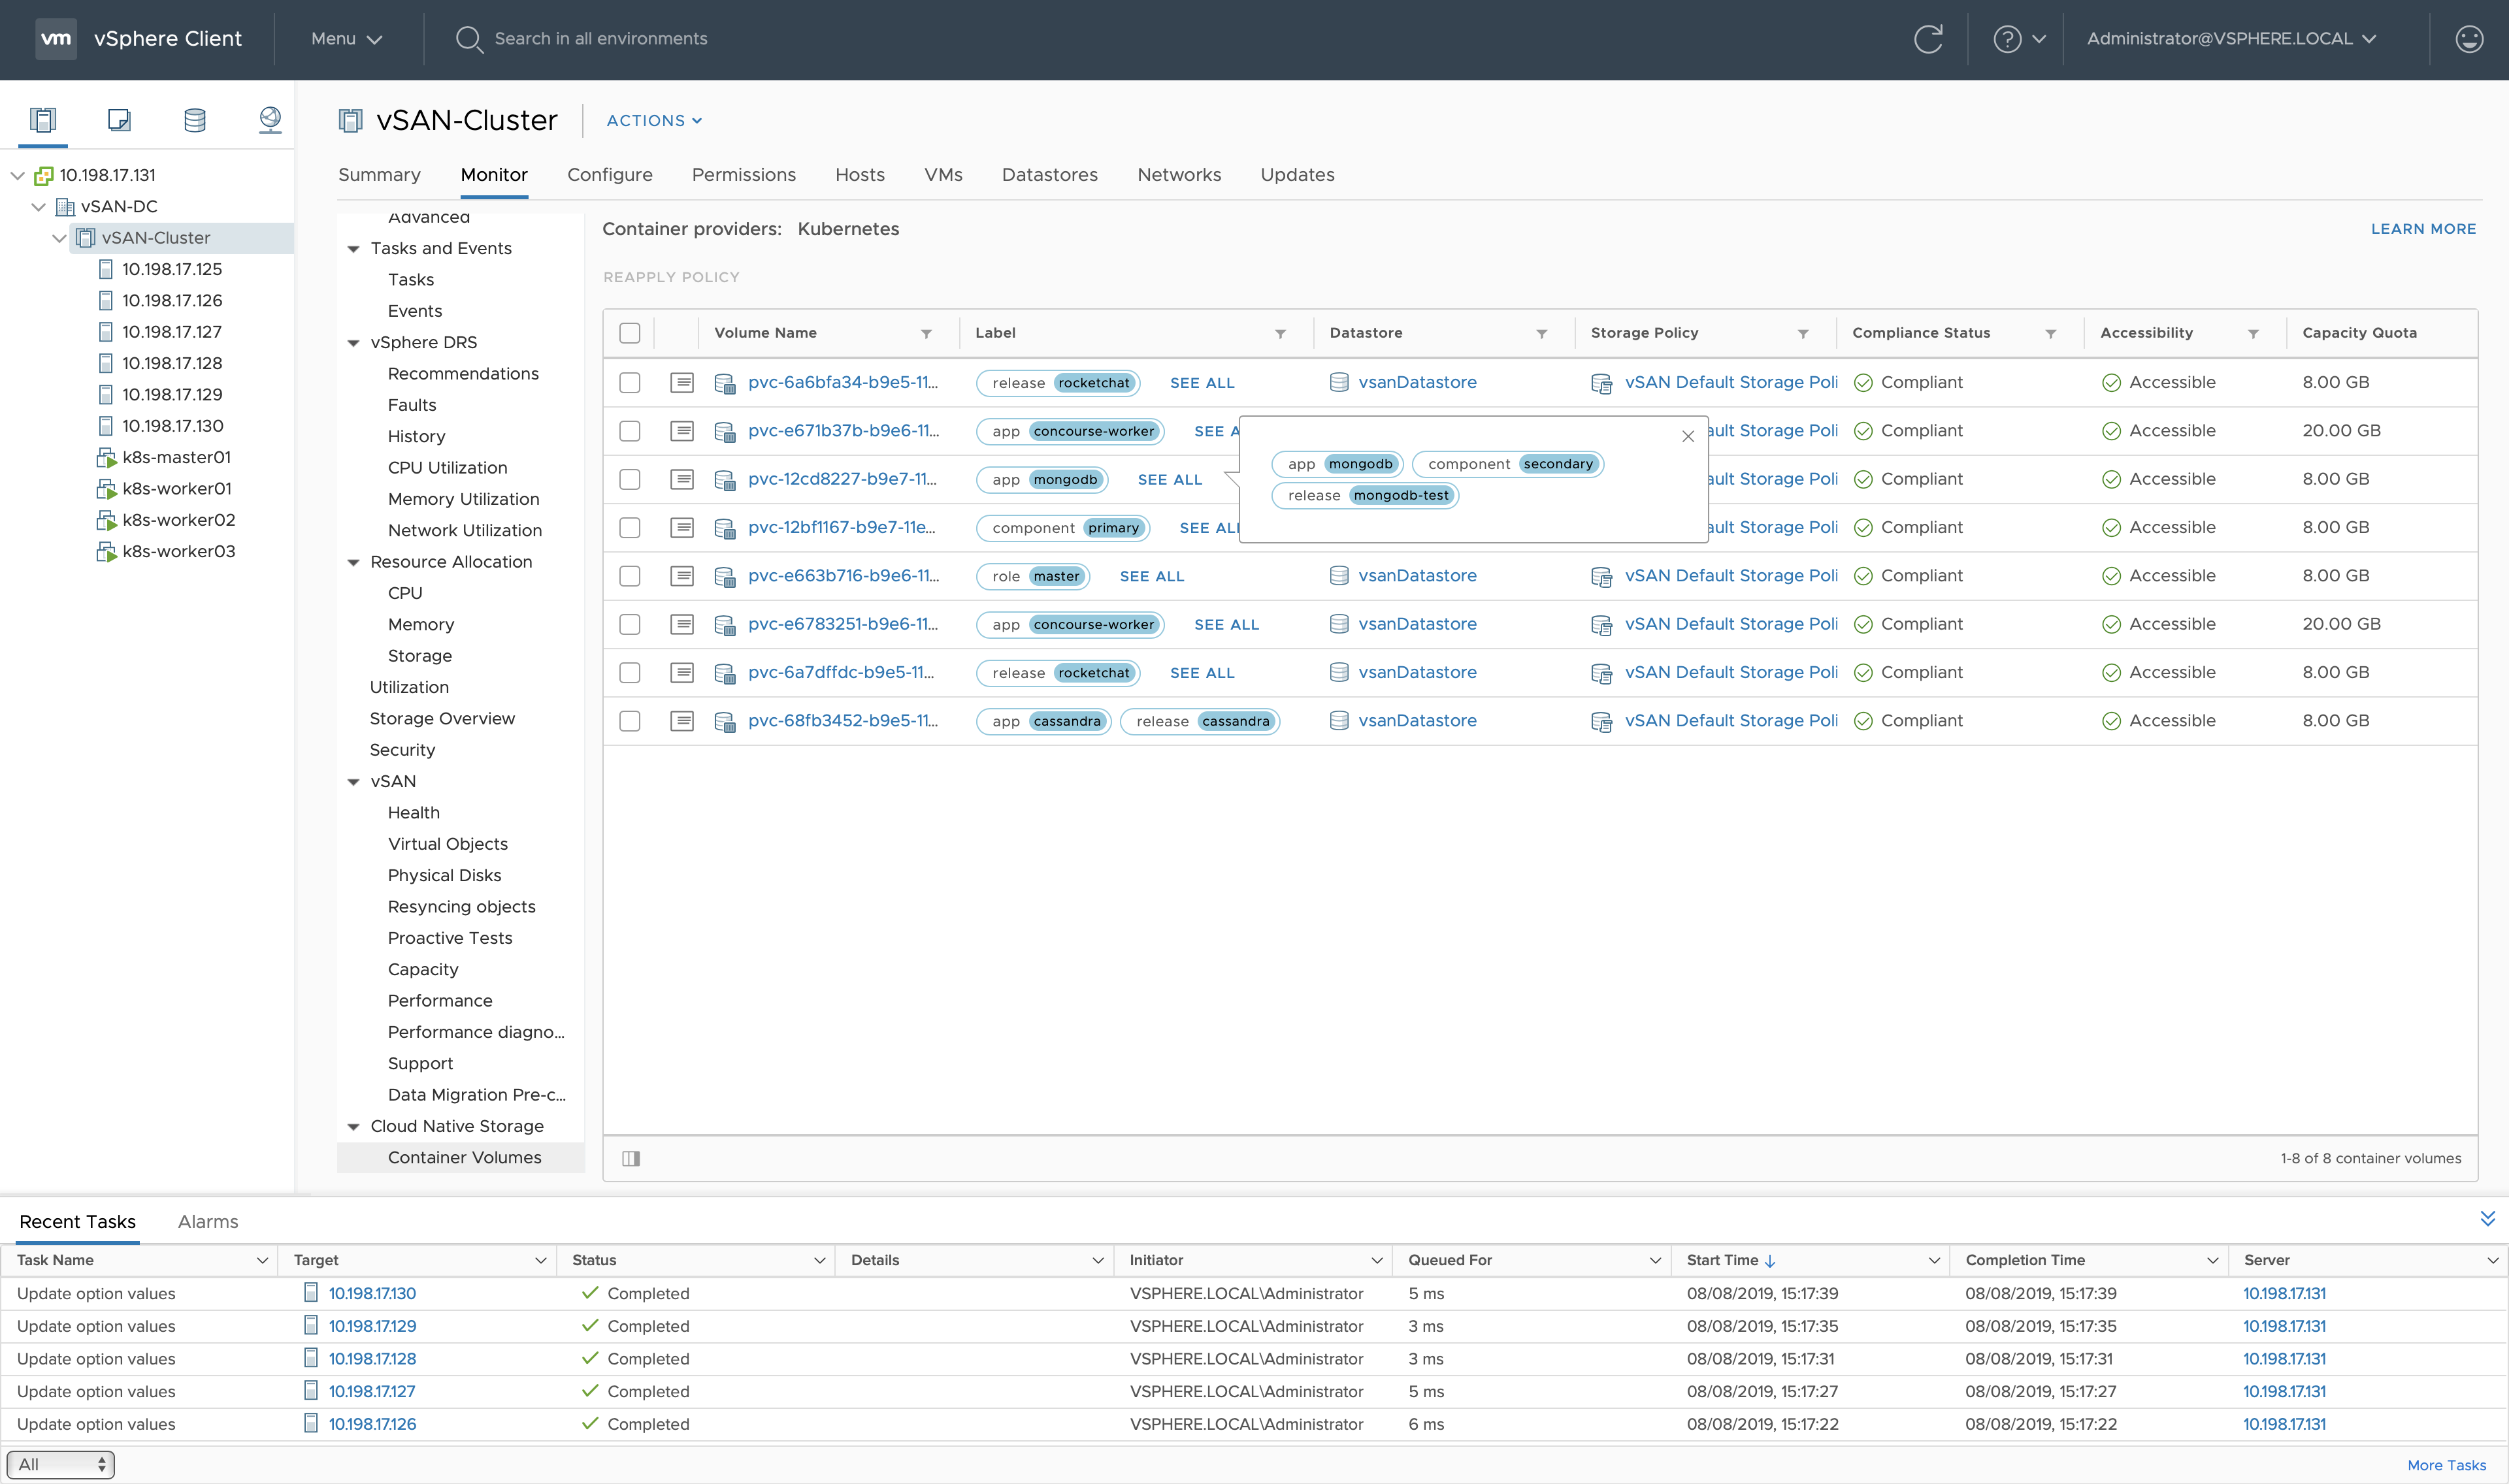Check the pvc-12bf1167 volume checkbox
2509x1484 pixels.
click(630, 527)
